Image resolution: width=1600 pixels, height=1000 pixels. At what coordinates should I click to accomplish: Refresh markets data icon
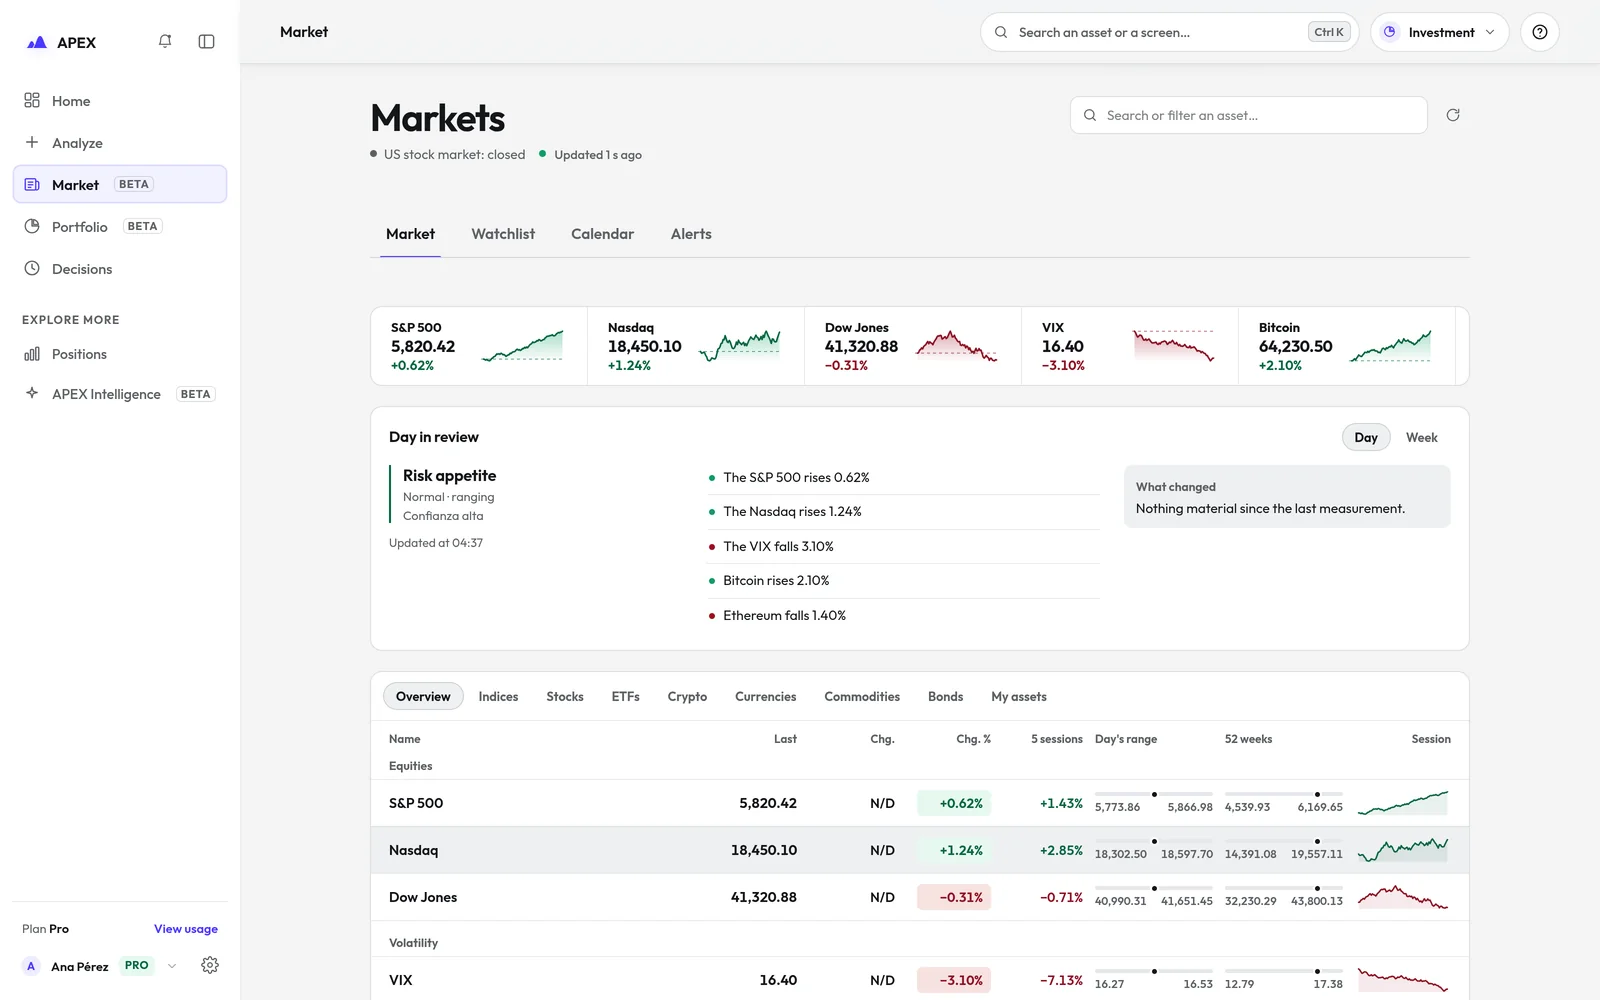1453,115
